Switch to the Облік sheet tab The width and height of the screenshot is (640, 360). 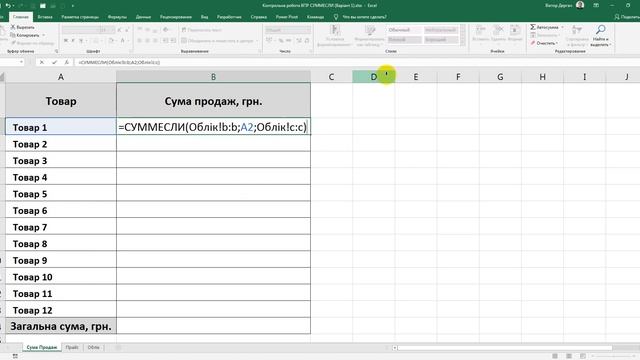(93, 347)
